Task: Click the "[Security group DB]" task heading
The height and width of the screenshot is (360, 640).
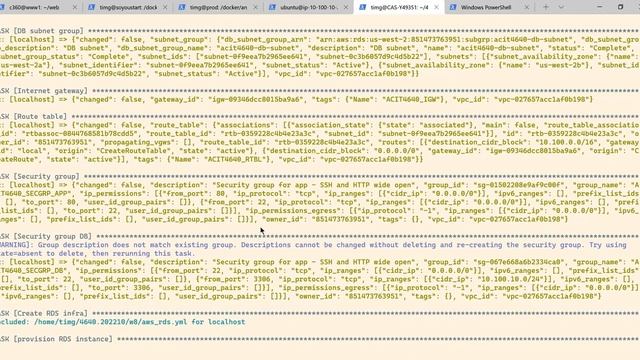Action: coord(52,237)
